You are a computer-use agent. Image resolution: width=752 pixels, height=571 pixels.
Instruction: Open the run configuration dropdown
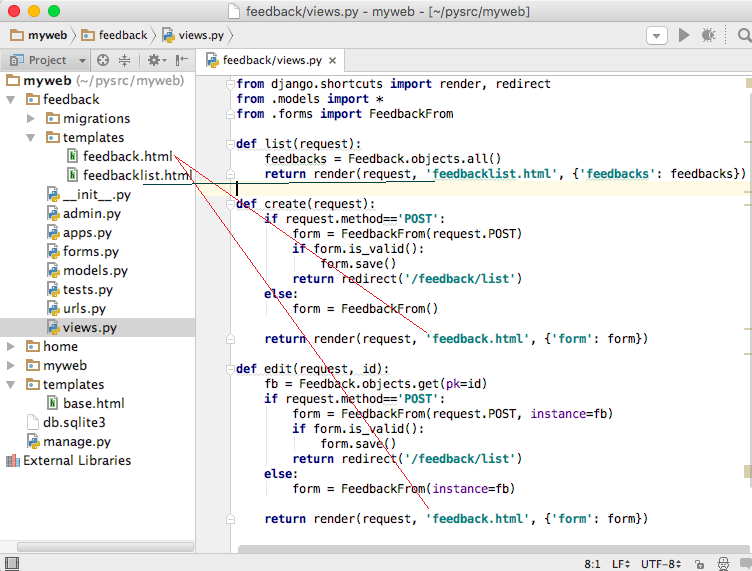click(x=657, y=35)
